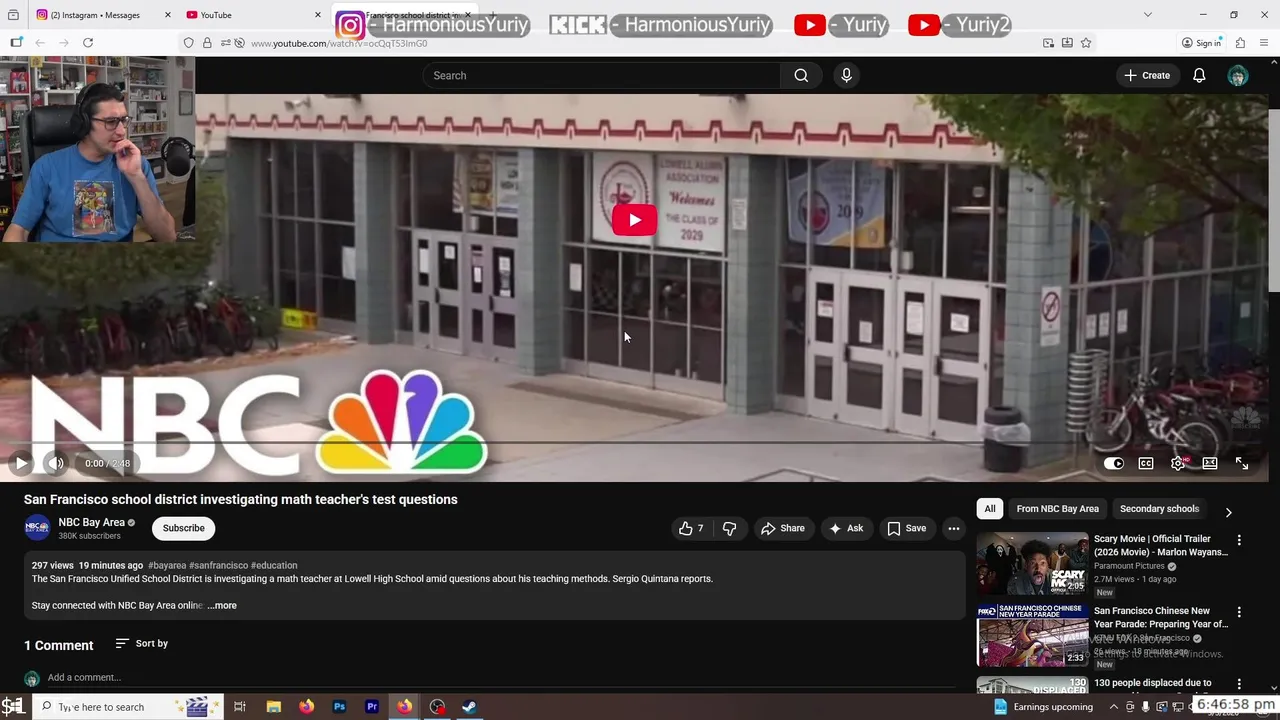The image size is (1280, 720).
Task: Open Scary Movie trailer thumbnail
Action: tap(1033, 563)
